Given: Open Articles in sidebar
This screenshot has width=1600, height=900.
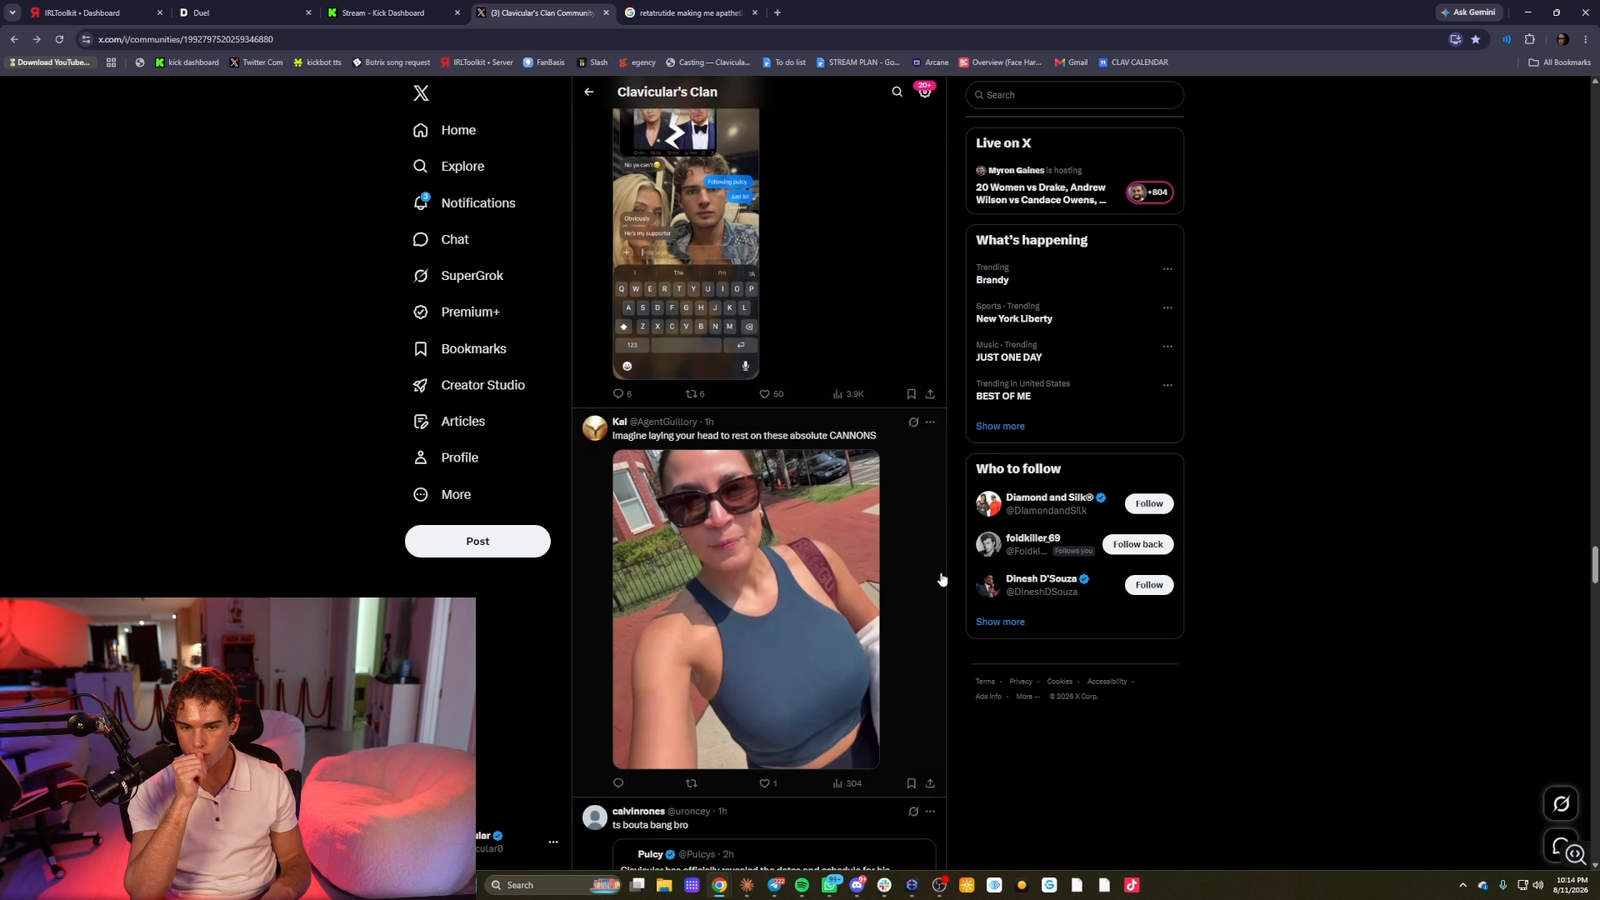Looking at the screenshot, I should (449, 422).
